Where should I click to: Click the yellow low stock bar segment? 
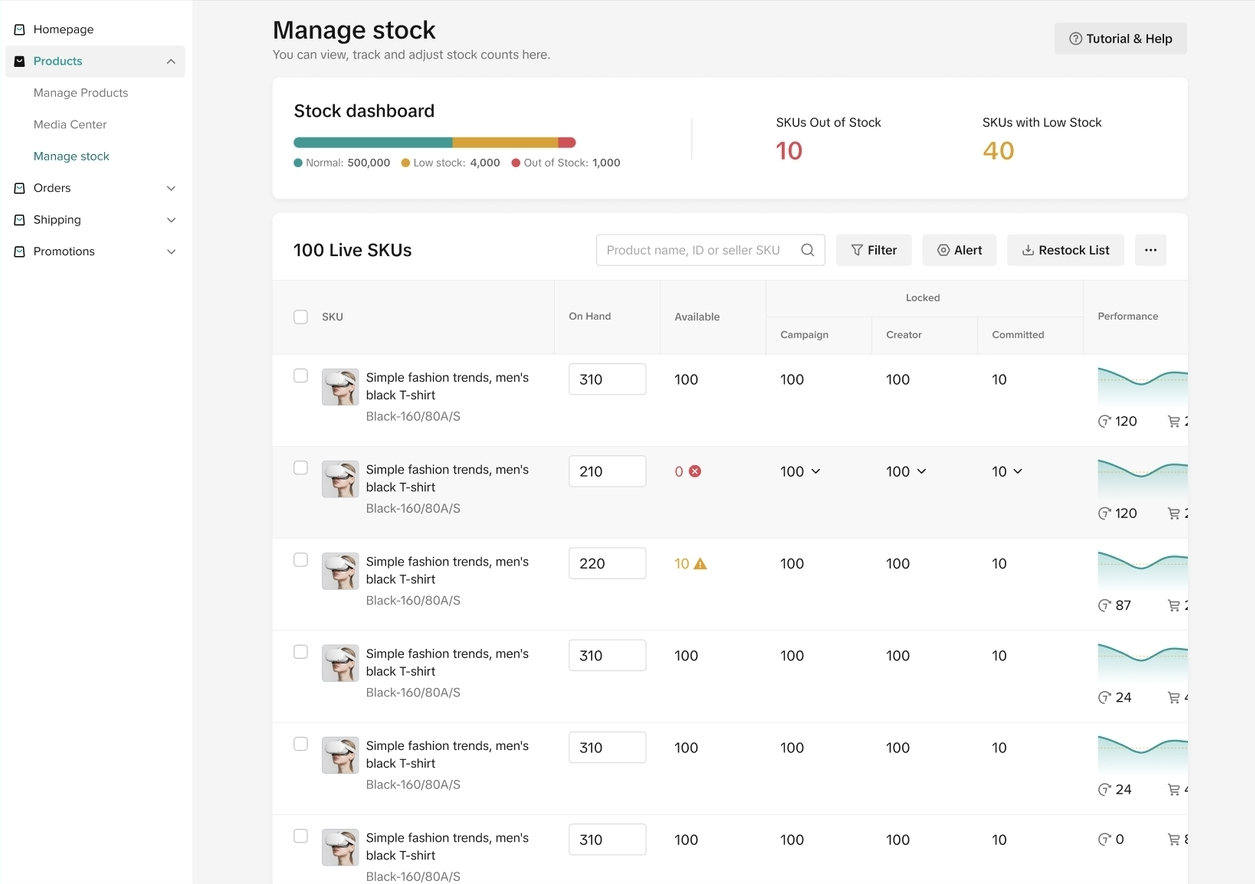pyautogui.click(x=505, y=143)
